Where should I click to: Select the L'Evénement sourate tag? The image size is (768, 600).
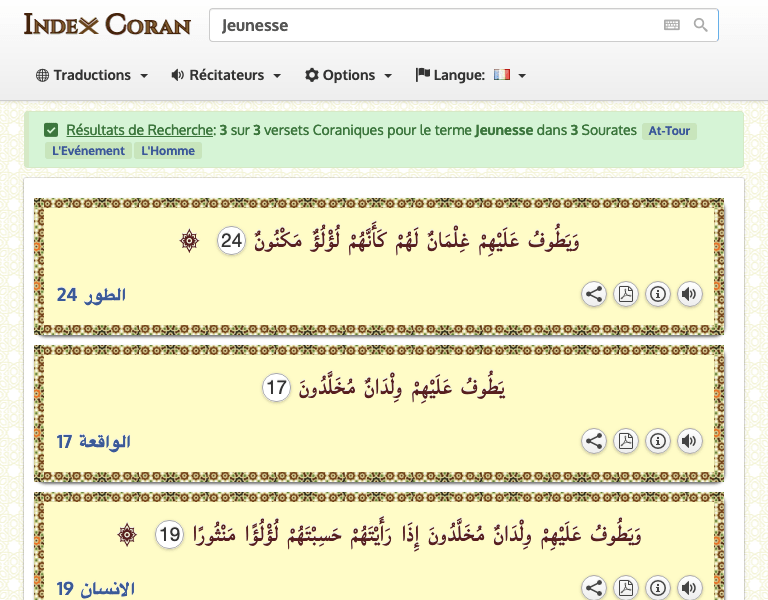(x=88, y=151)
